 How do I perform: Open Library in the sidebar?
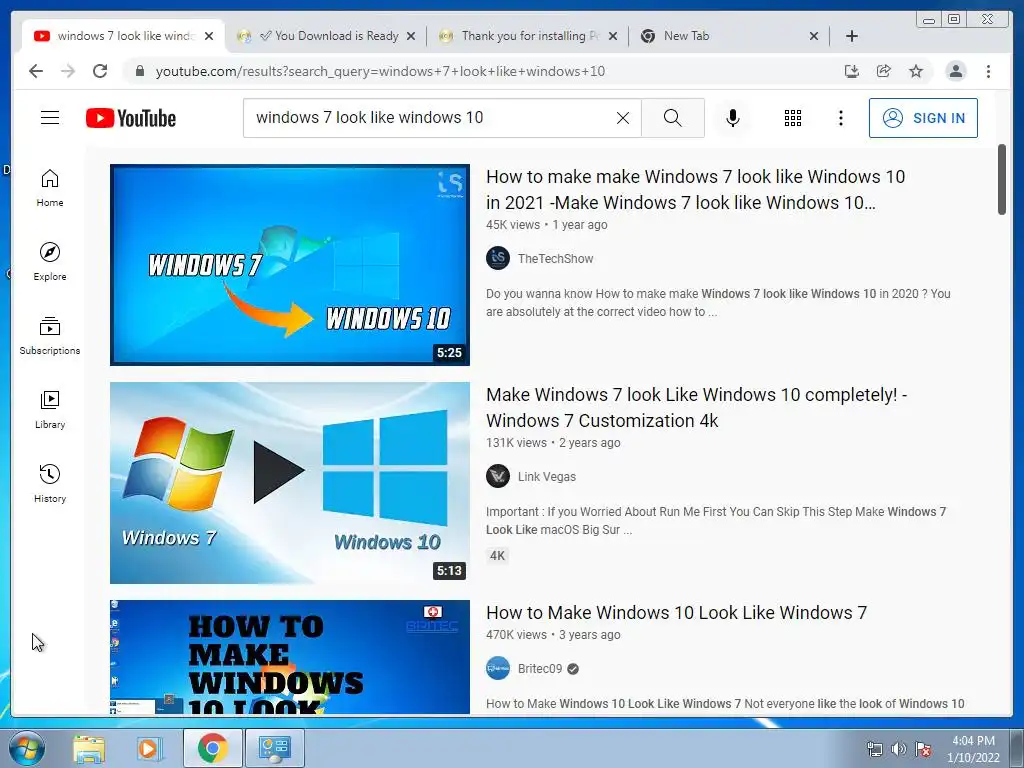[x=50, y=409]
